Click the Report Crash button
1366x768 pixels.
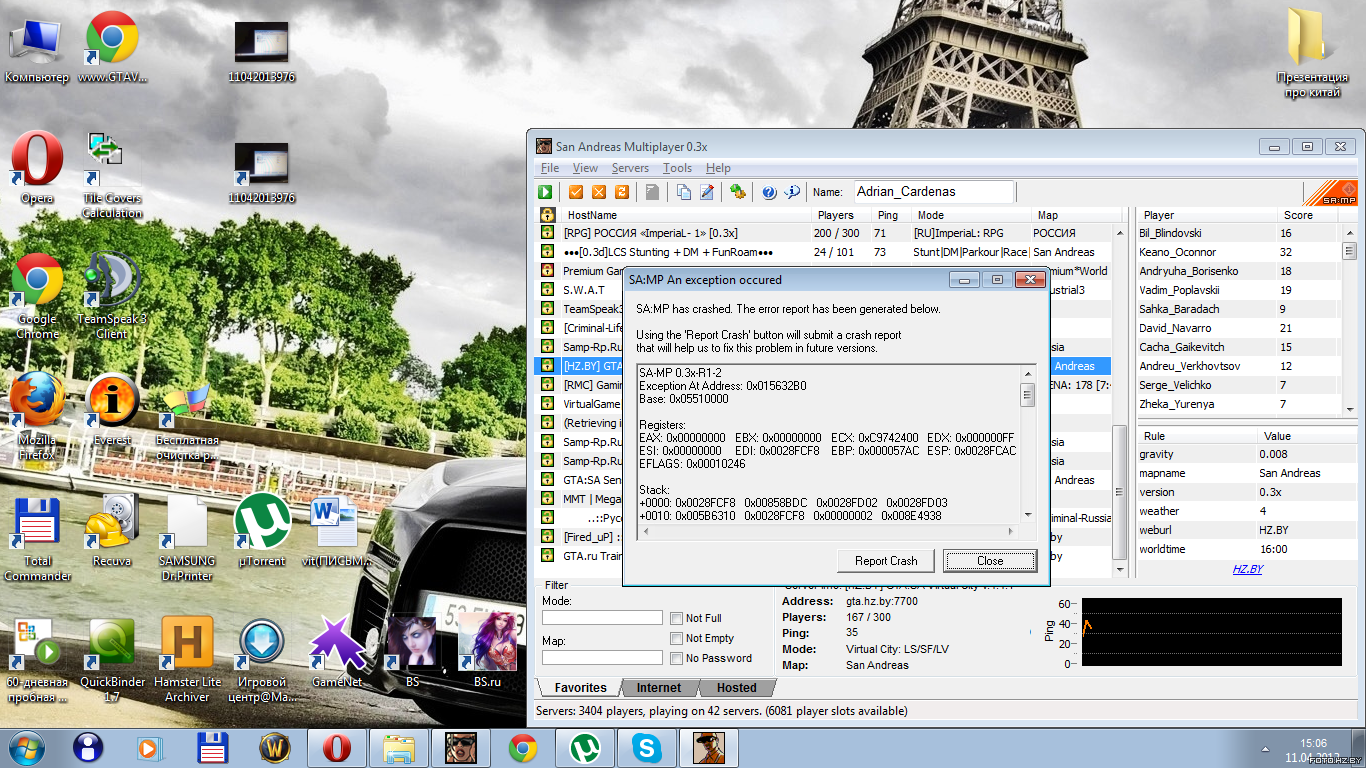[x=886, y=561]
